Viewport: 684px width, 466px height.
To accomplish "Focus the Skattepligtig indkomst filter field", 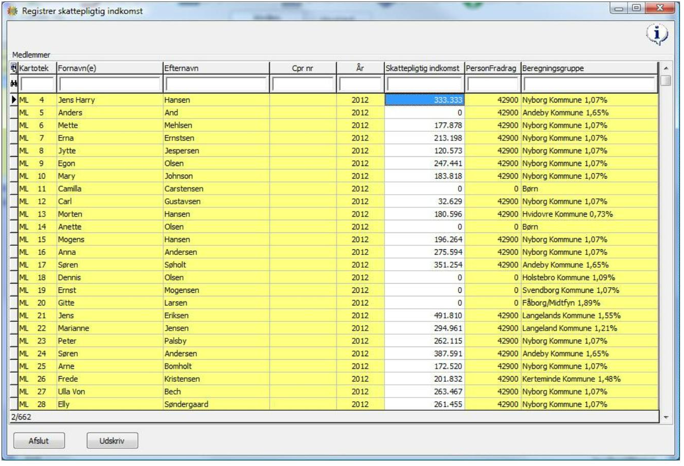I will coord(424,84).
